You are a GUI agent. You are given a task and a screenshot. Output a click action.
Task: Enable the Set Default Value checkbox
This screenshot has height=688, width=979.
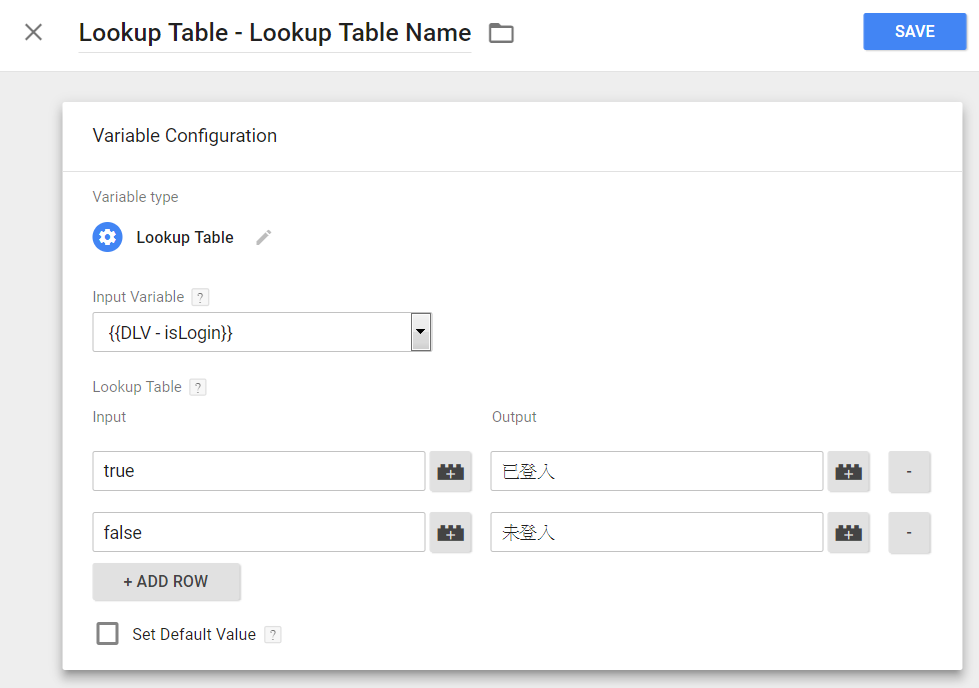point(107,633)
